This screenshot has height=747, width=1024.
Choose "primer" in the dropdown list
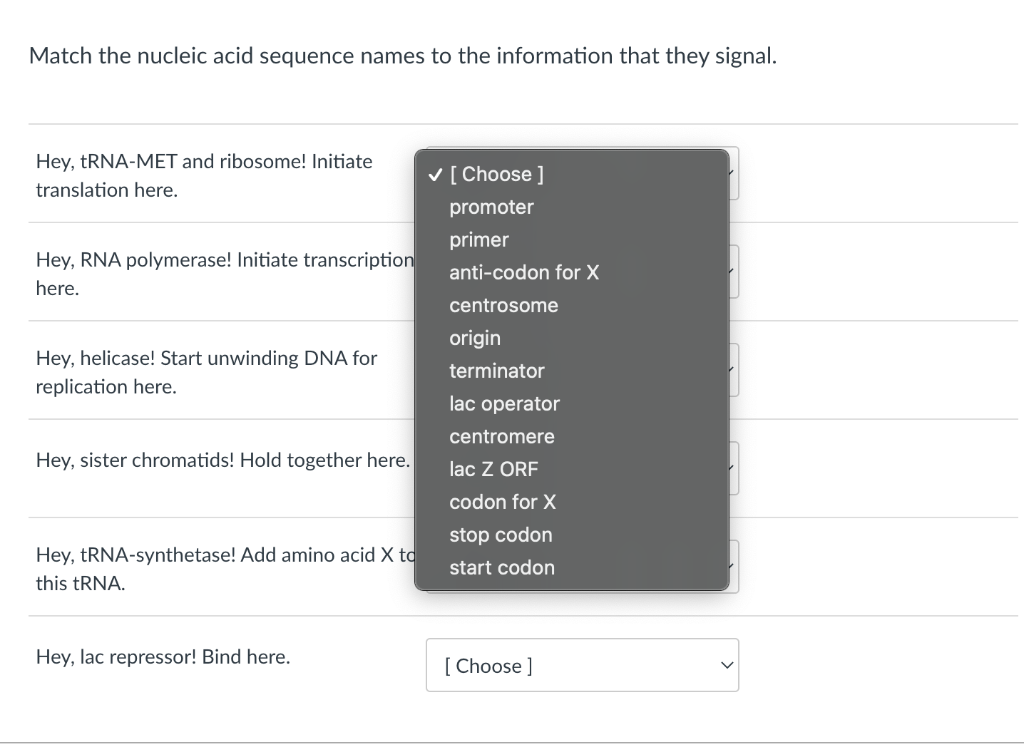(571, 240)
